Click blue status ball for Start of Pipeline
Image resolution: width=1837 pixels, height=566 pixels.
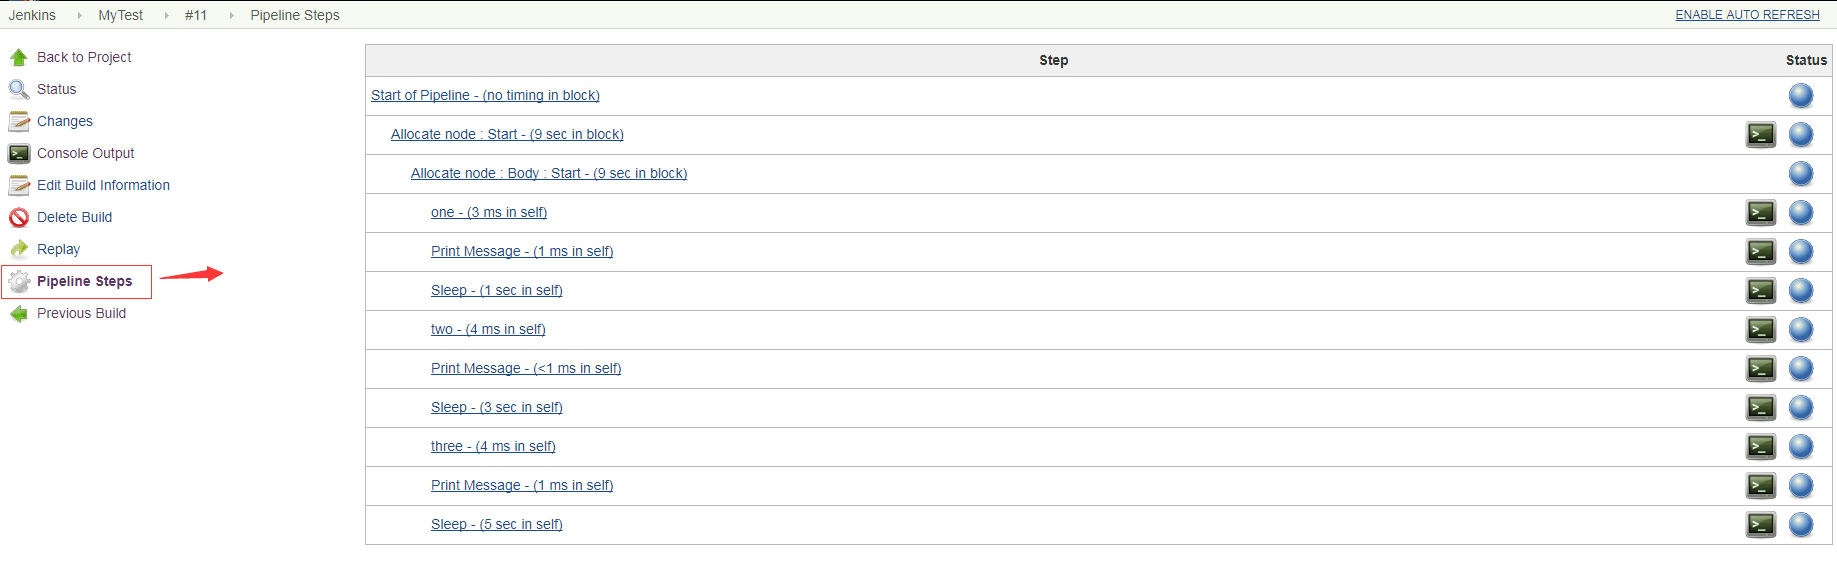[1800, 96]
